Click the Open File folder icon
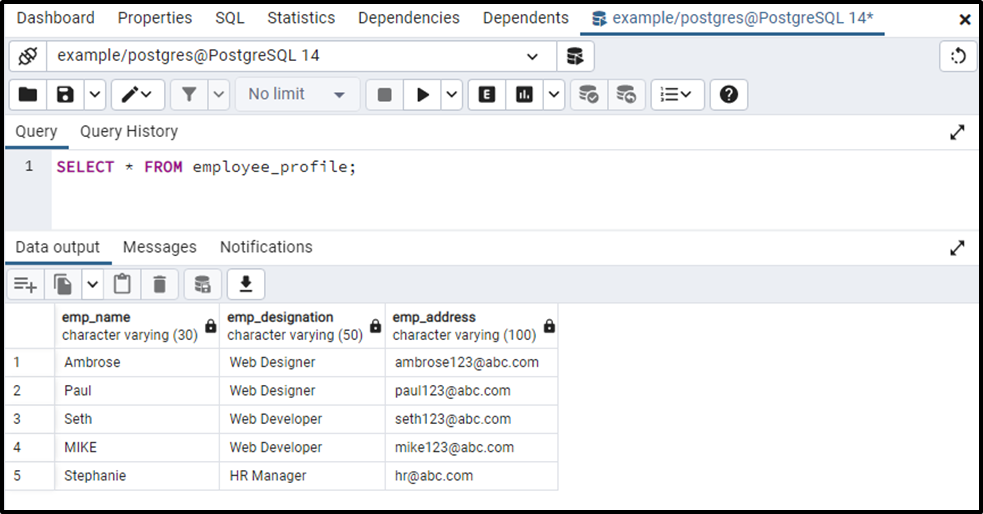This screenshot has height=514, width=983. [x=28, y=95]
